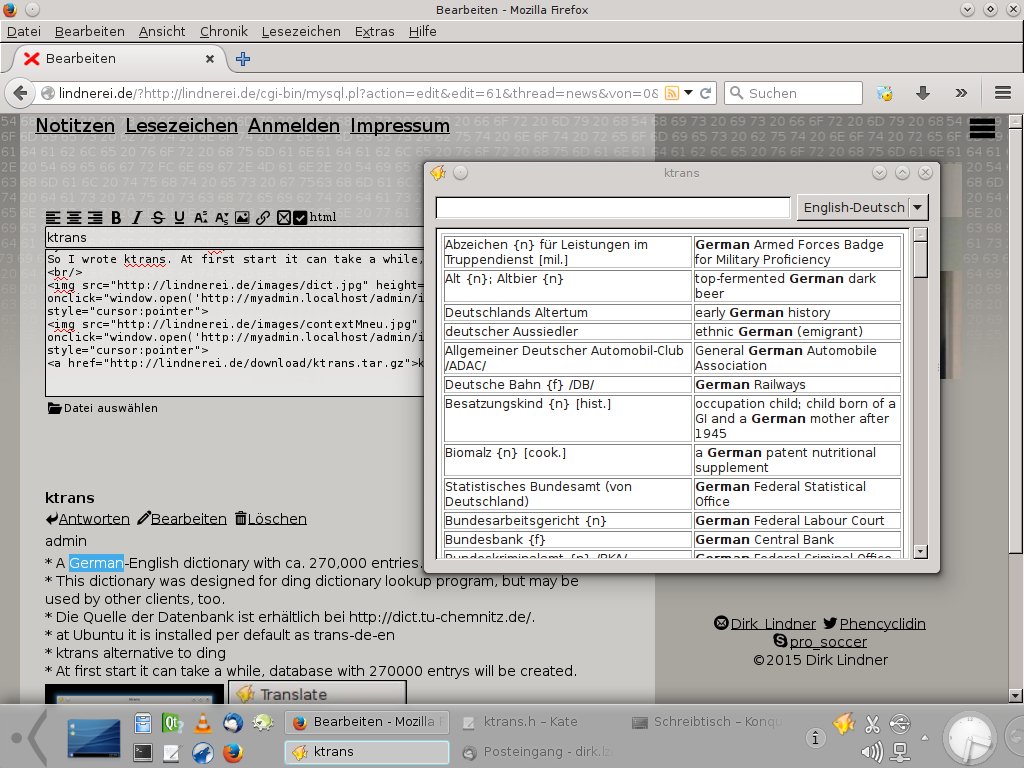Click the 'German Railways' table cell
Viewport: 1024px width, 768px height.
(797, 385)
